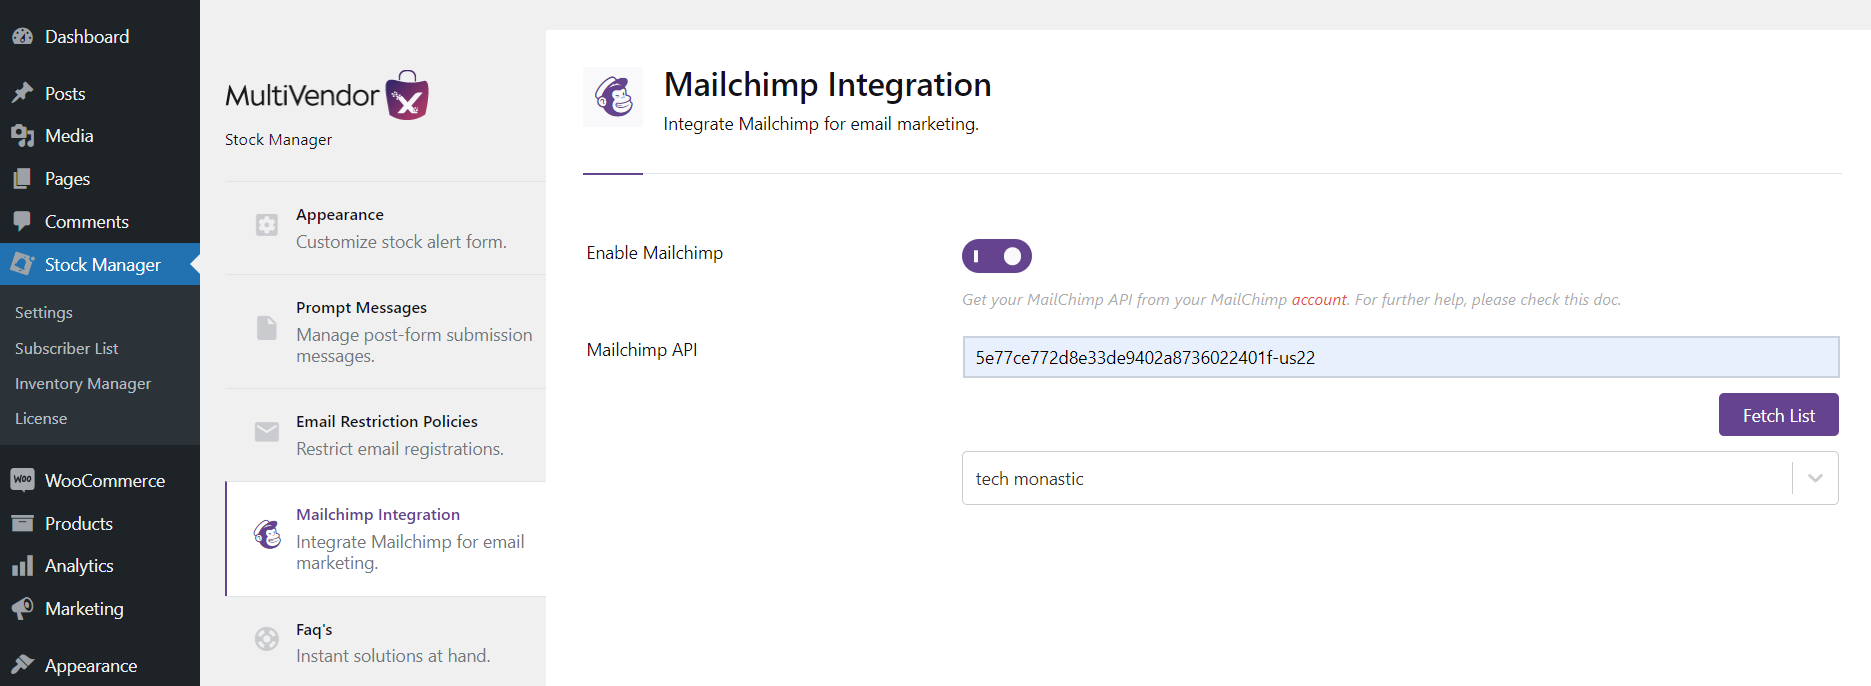This screenshot has height=686, width=1871.
Task: Click the Mailchimp API label
Action: (642, 350)
